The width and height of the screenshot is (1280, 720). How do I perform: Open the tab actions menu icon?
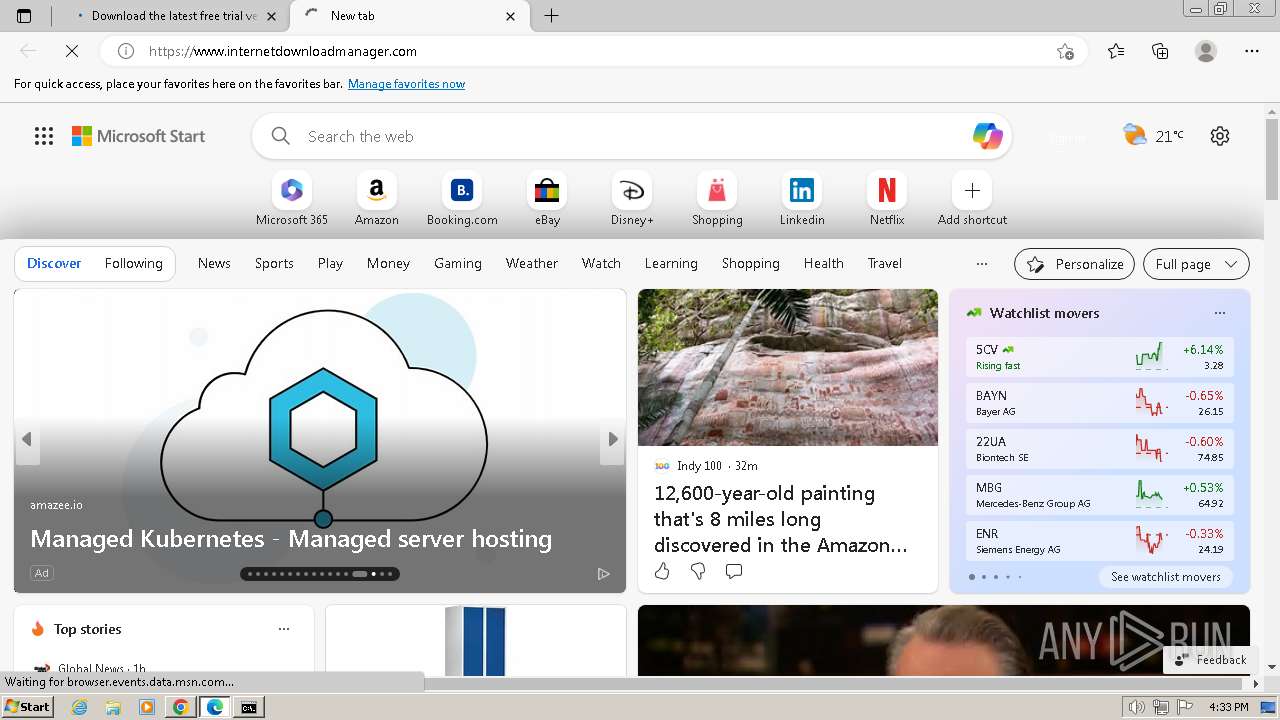(24, 16)
